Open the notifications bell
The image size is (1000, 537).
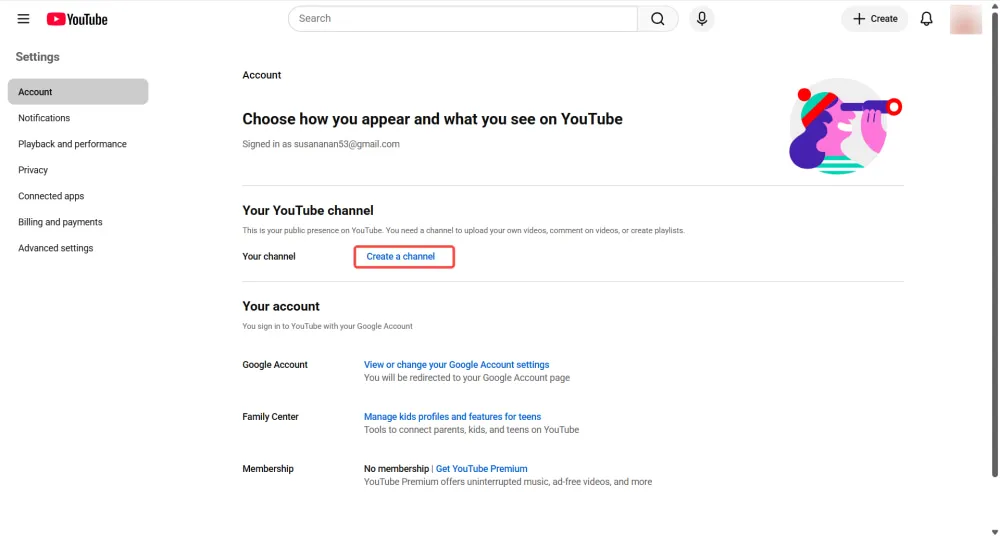coord(926,19)
